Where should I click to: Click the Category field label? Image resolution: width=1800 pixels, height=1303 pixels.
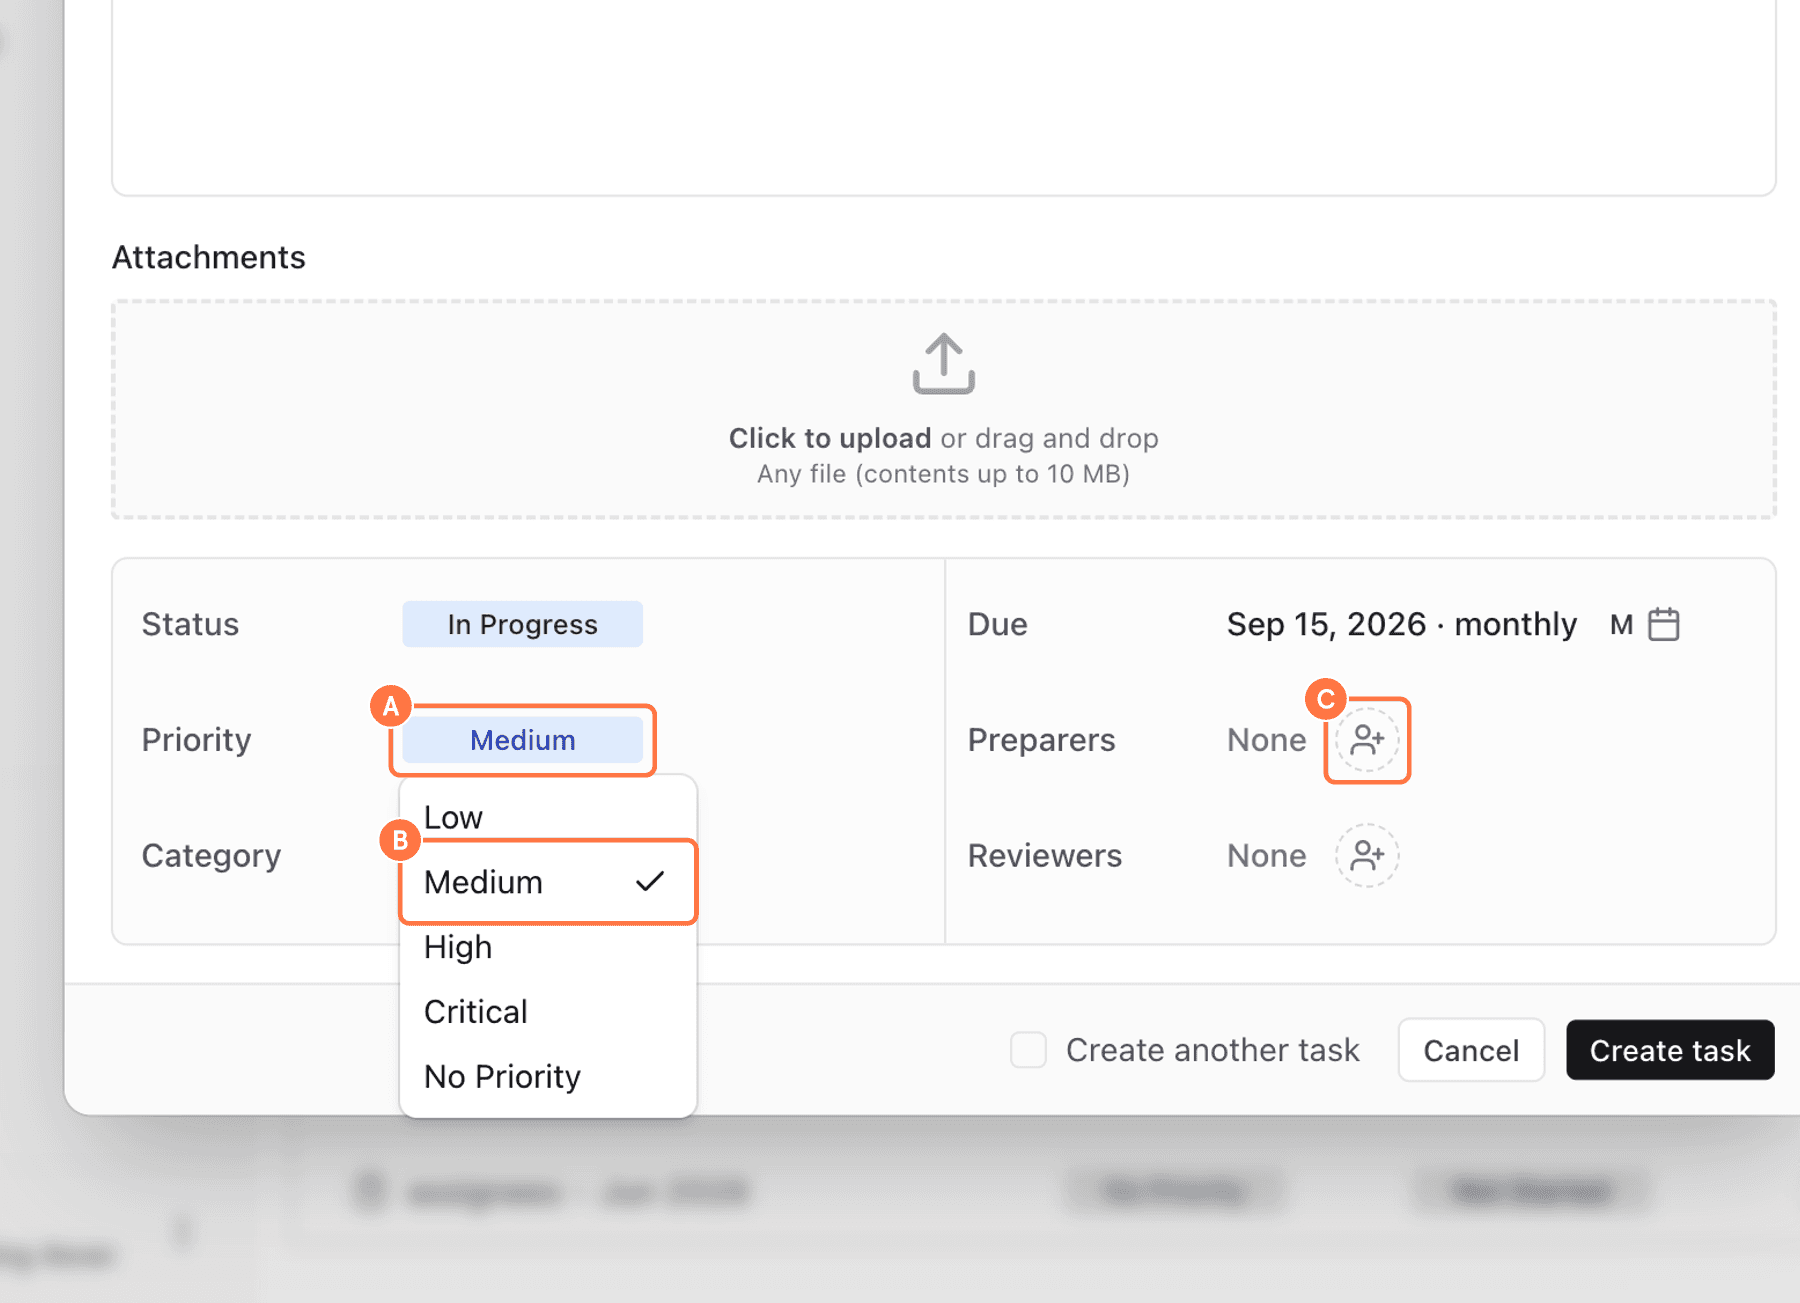click(211, 856)
